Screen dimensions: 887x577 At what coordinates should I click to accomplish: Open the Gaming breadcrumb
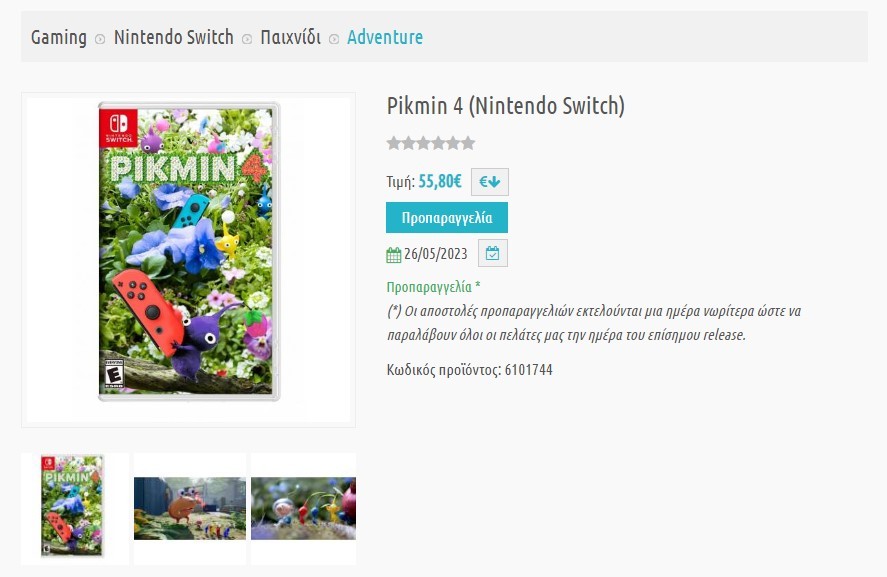pos(59,37)
